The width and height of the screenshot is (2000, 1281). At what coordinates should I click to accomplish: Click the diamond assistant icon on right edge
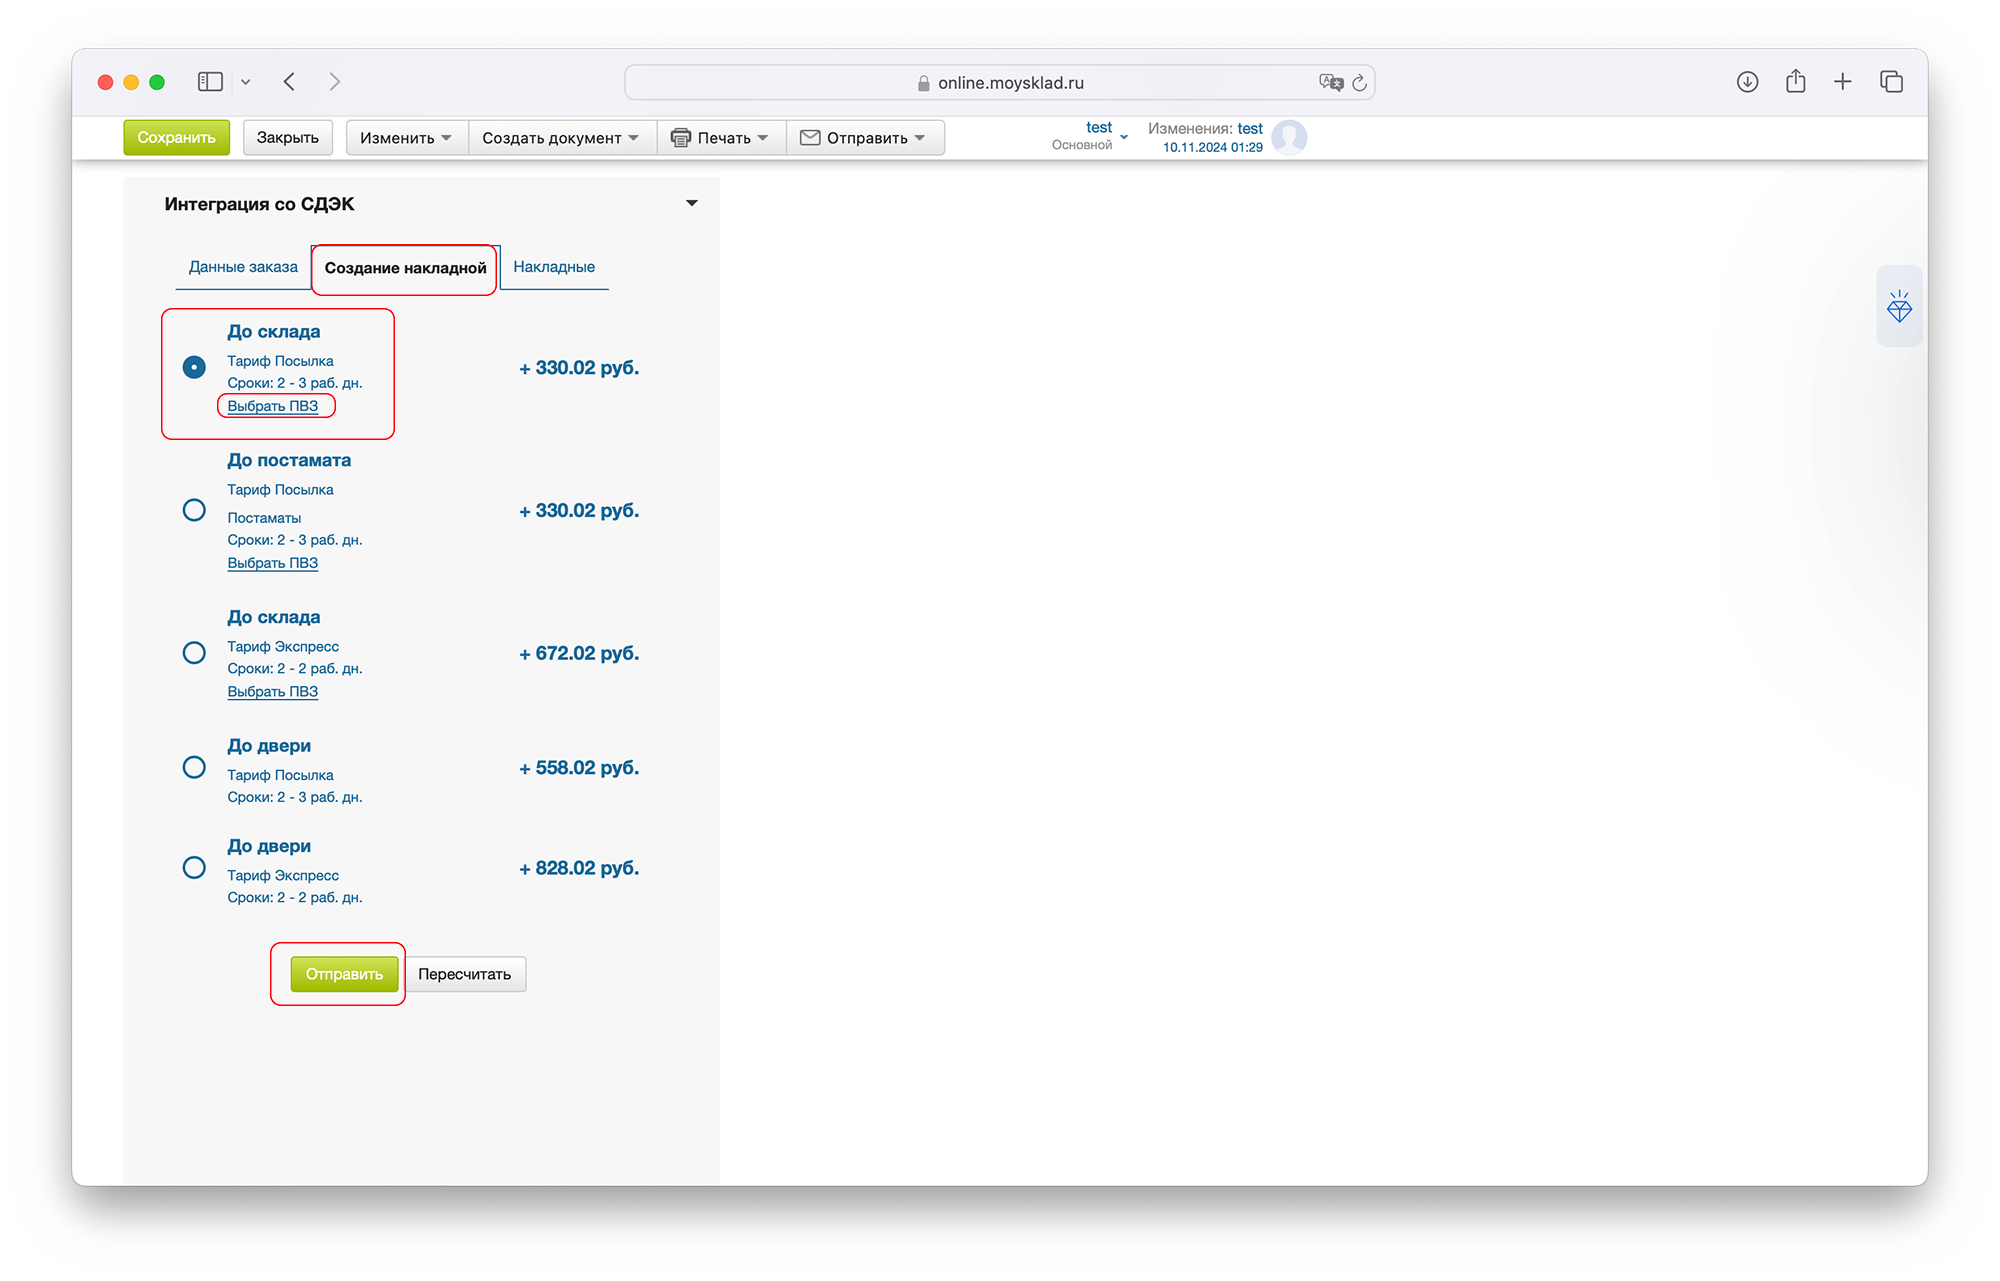1898,307
